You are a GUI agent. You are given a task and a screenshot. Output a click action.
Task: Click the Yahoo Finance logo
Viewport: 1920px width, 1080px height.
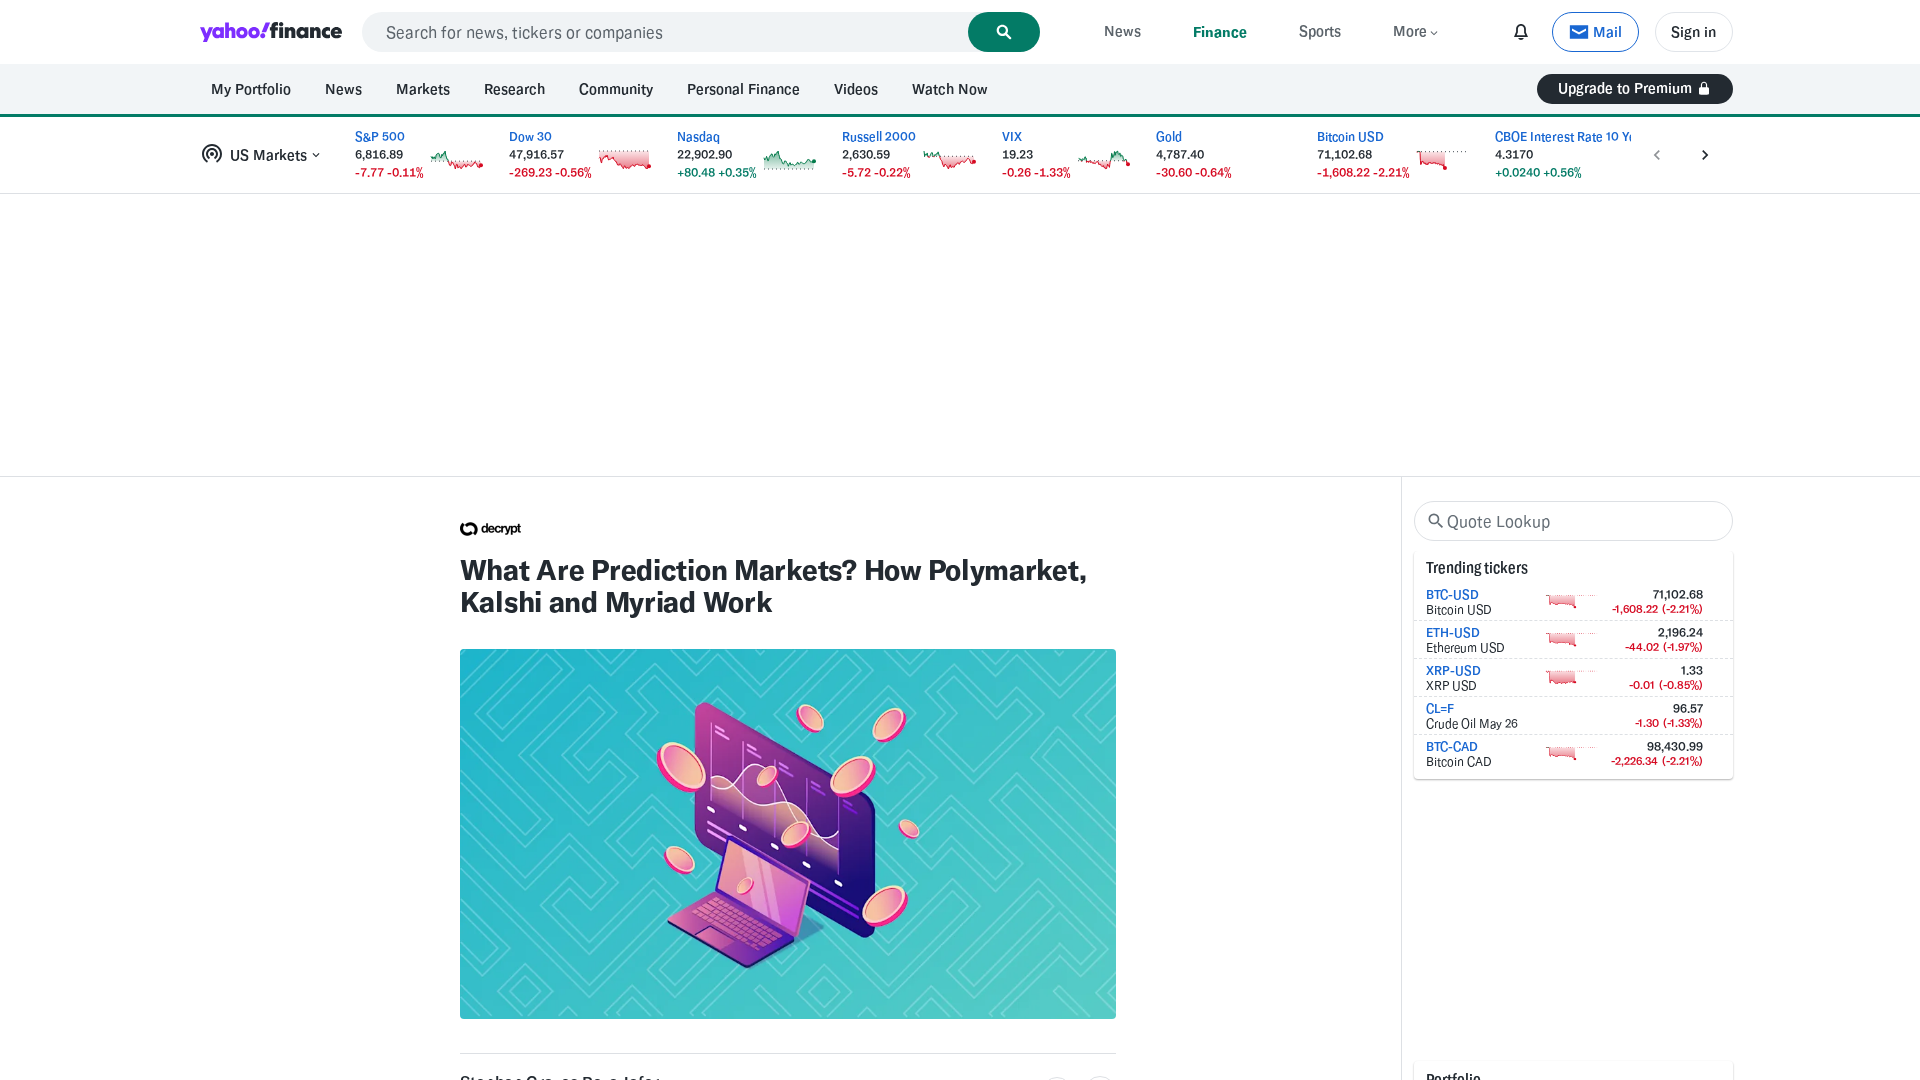[271, 32]
